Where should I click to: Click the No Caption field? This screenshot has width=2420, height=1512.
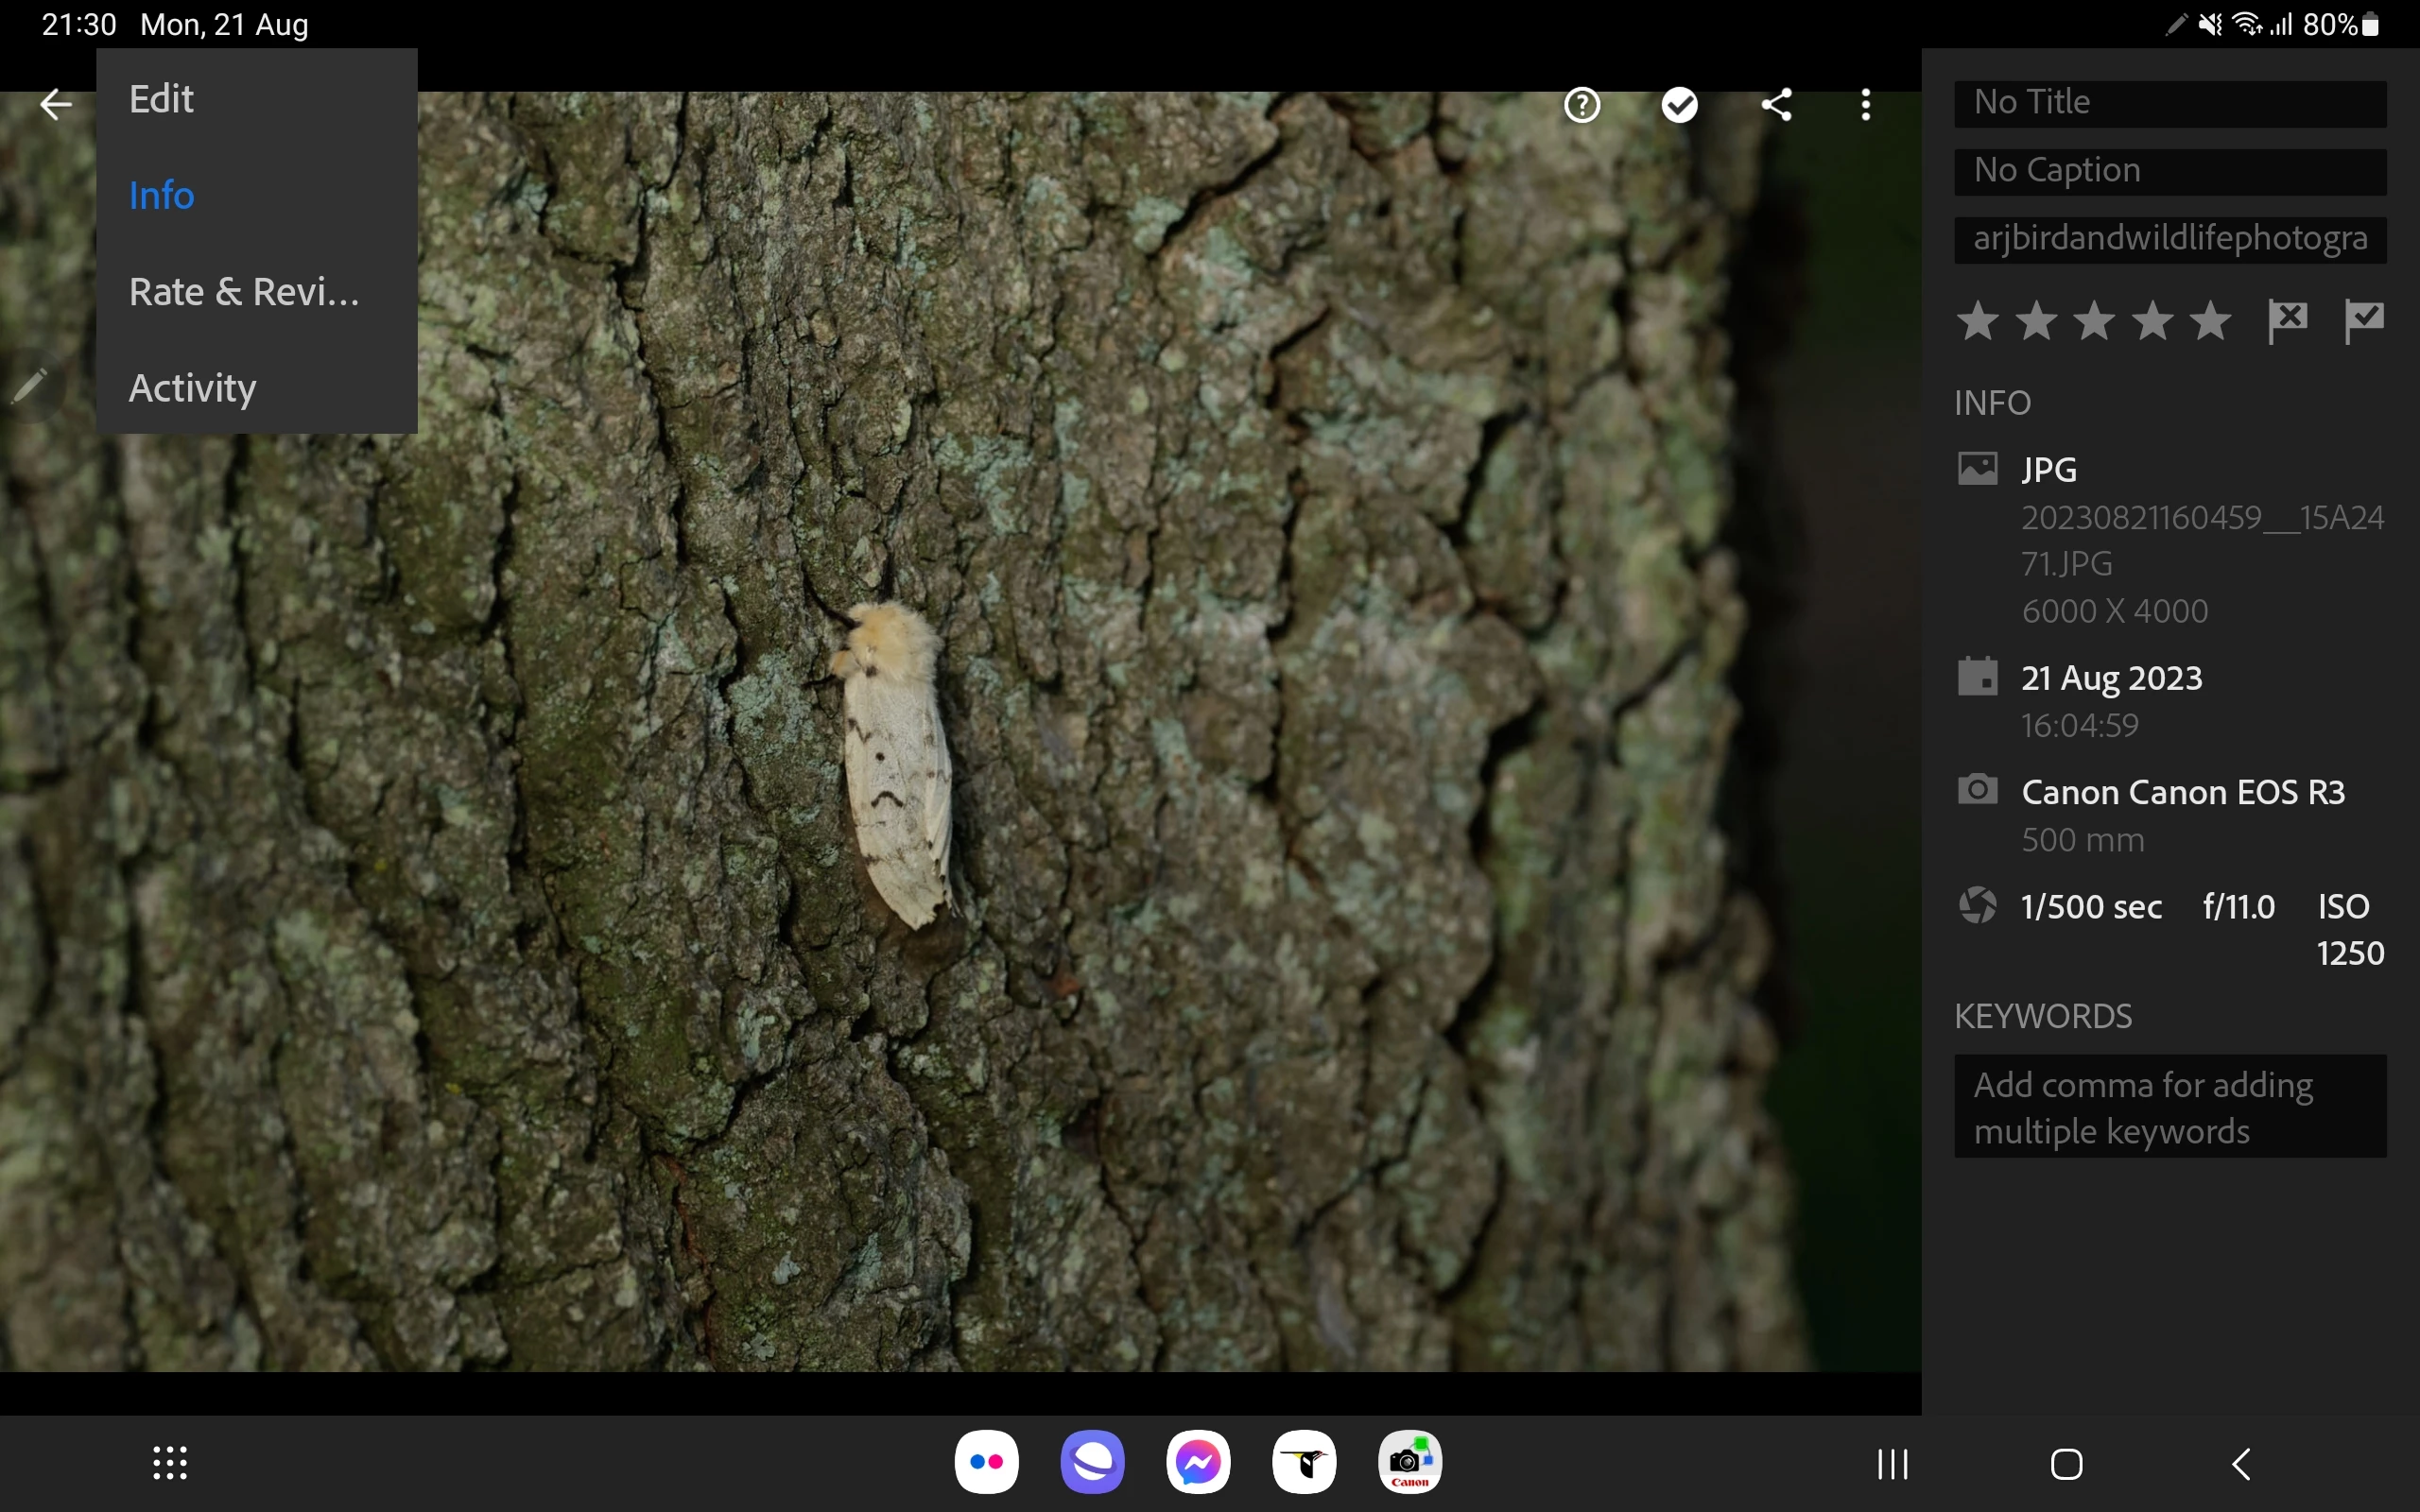tap(2170, 171)
